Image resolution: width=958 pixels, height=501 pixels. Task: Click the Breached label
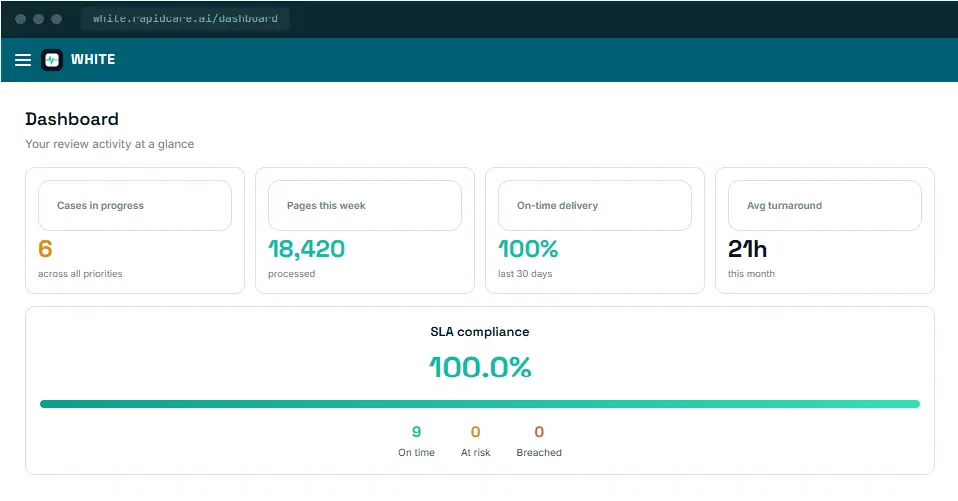coord(539,453)
